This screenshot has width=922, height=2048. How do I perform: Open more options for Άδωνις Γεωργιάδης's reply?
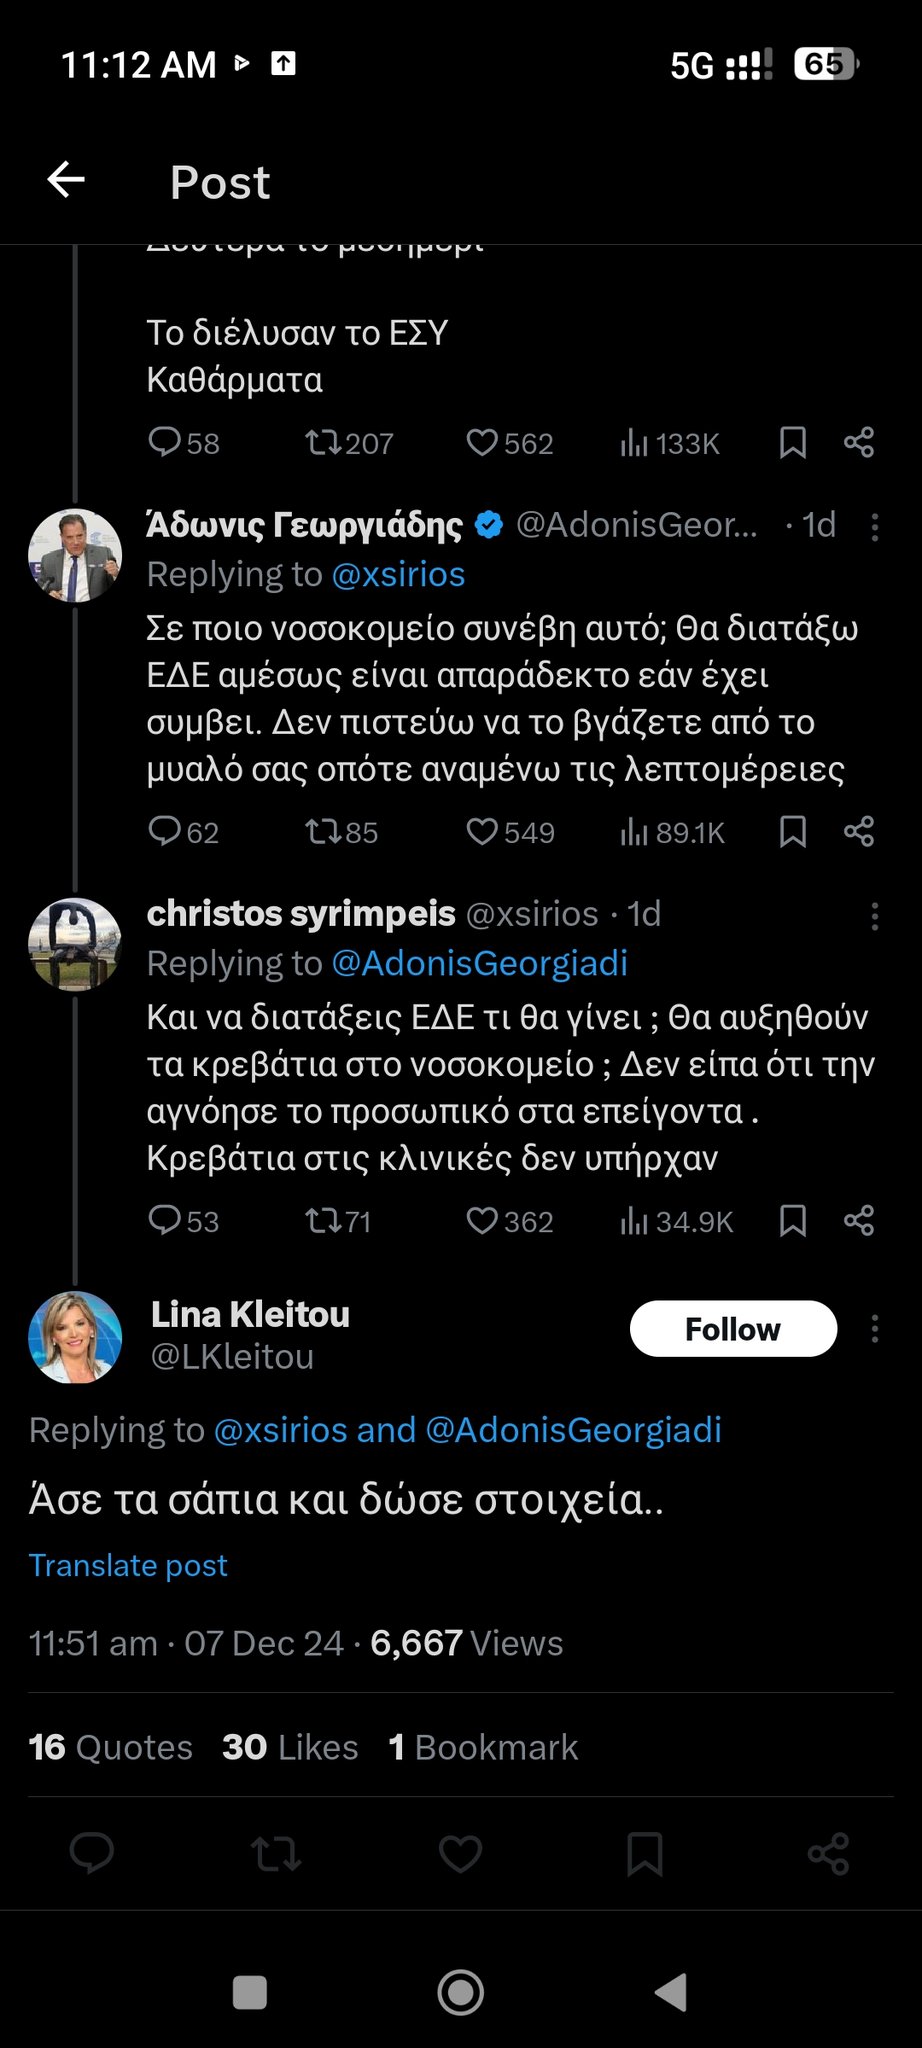tap(875, 527)
